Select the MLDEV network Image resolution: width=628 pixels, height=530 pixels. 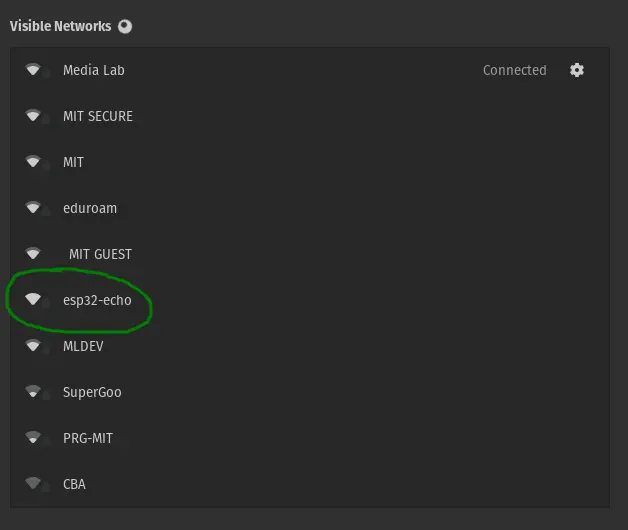coord(83,346)
